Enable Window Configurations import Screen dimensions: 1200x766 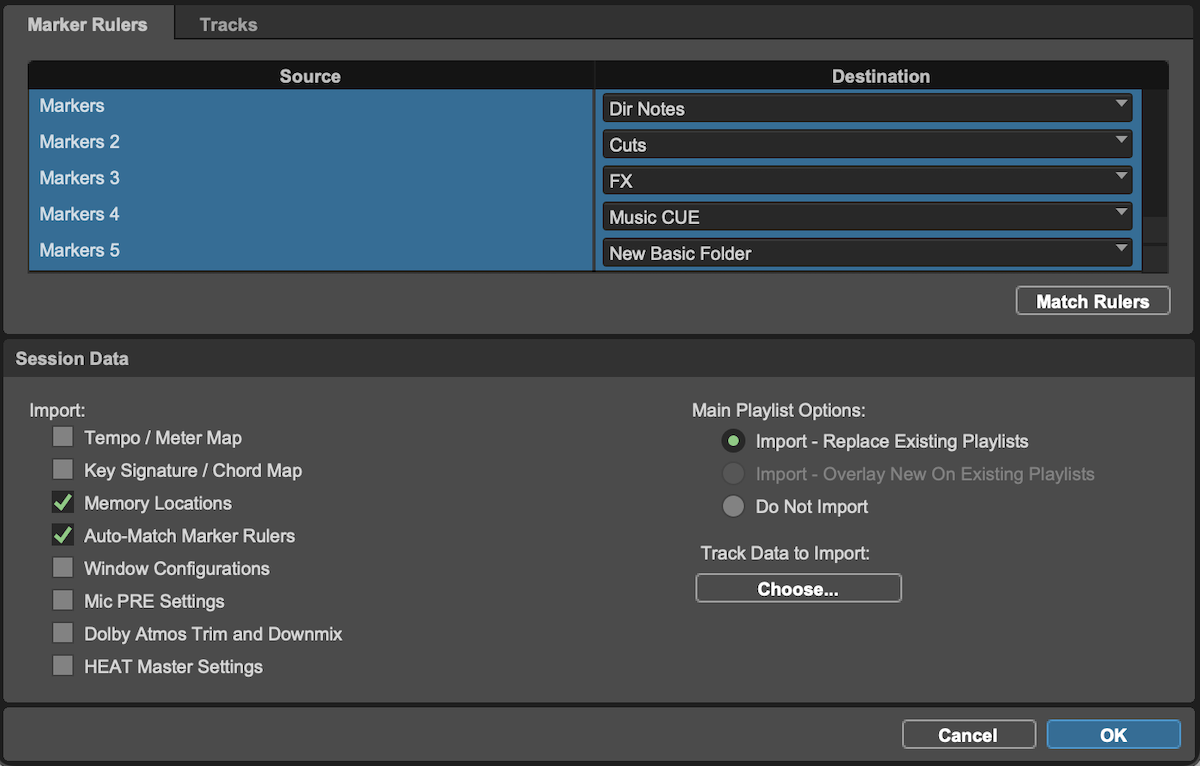(62, 568)
